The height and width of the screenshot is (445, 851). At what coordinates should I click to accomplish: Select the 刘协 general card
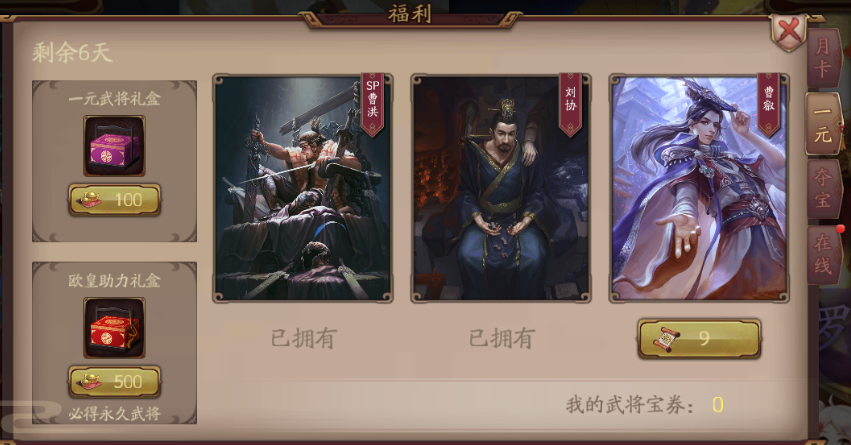[501, 188]
